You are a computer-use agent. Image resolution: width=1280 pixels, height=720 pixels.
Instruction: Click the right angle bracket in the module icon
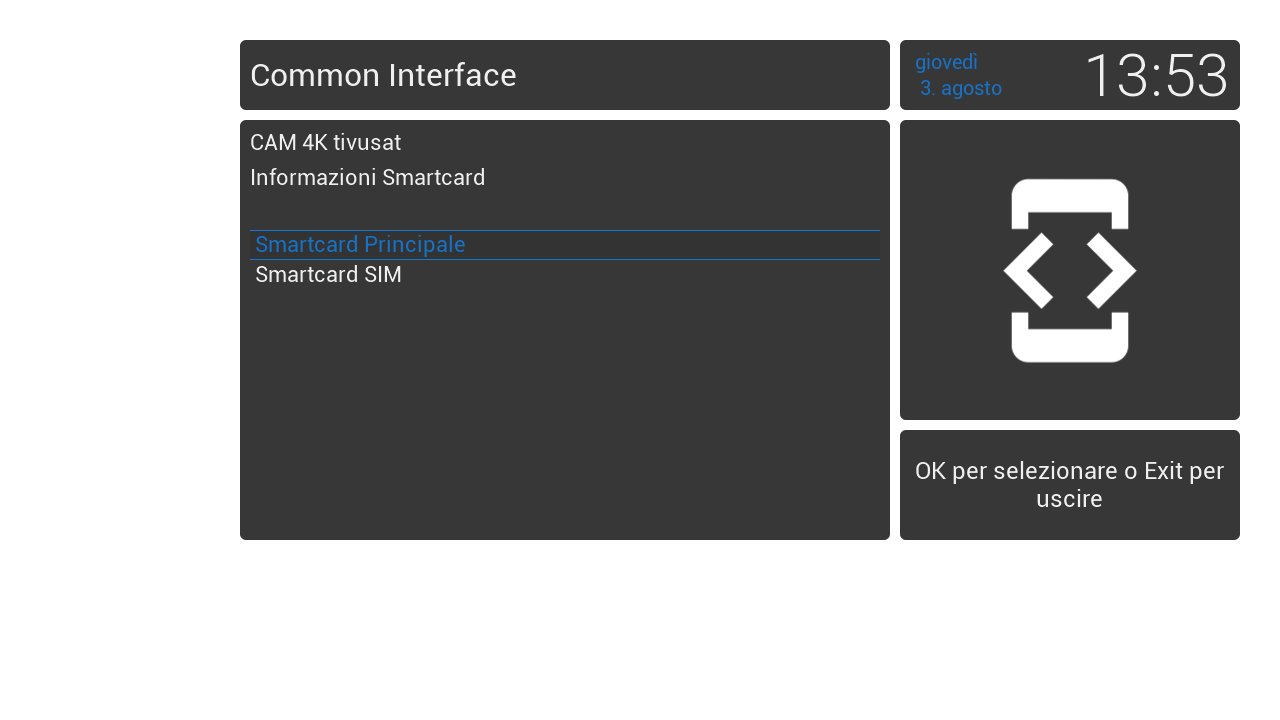point(1111,270)
